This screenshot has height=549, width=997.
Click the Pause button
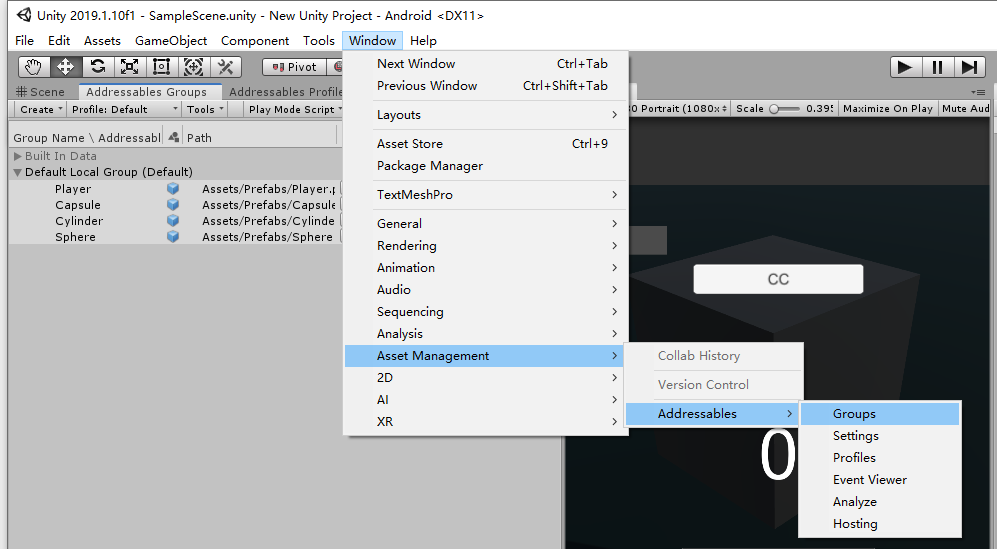pos(937,67)
